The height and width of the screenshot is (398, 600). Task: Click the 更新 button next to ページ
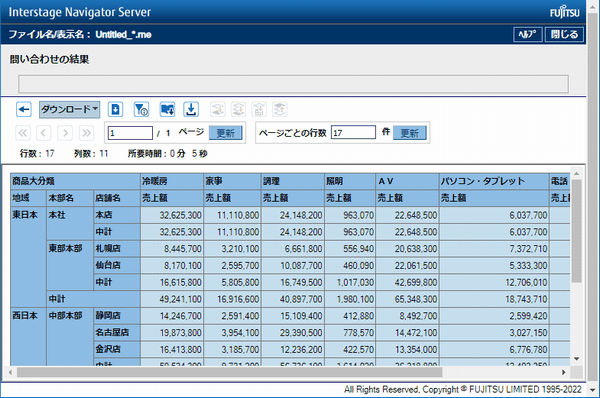(225, 133)
